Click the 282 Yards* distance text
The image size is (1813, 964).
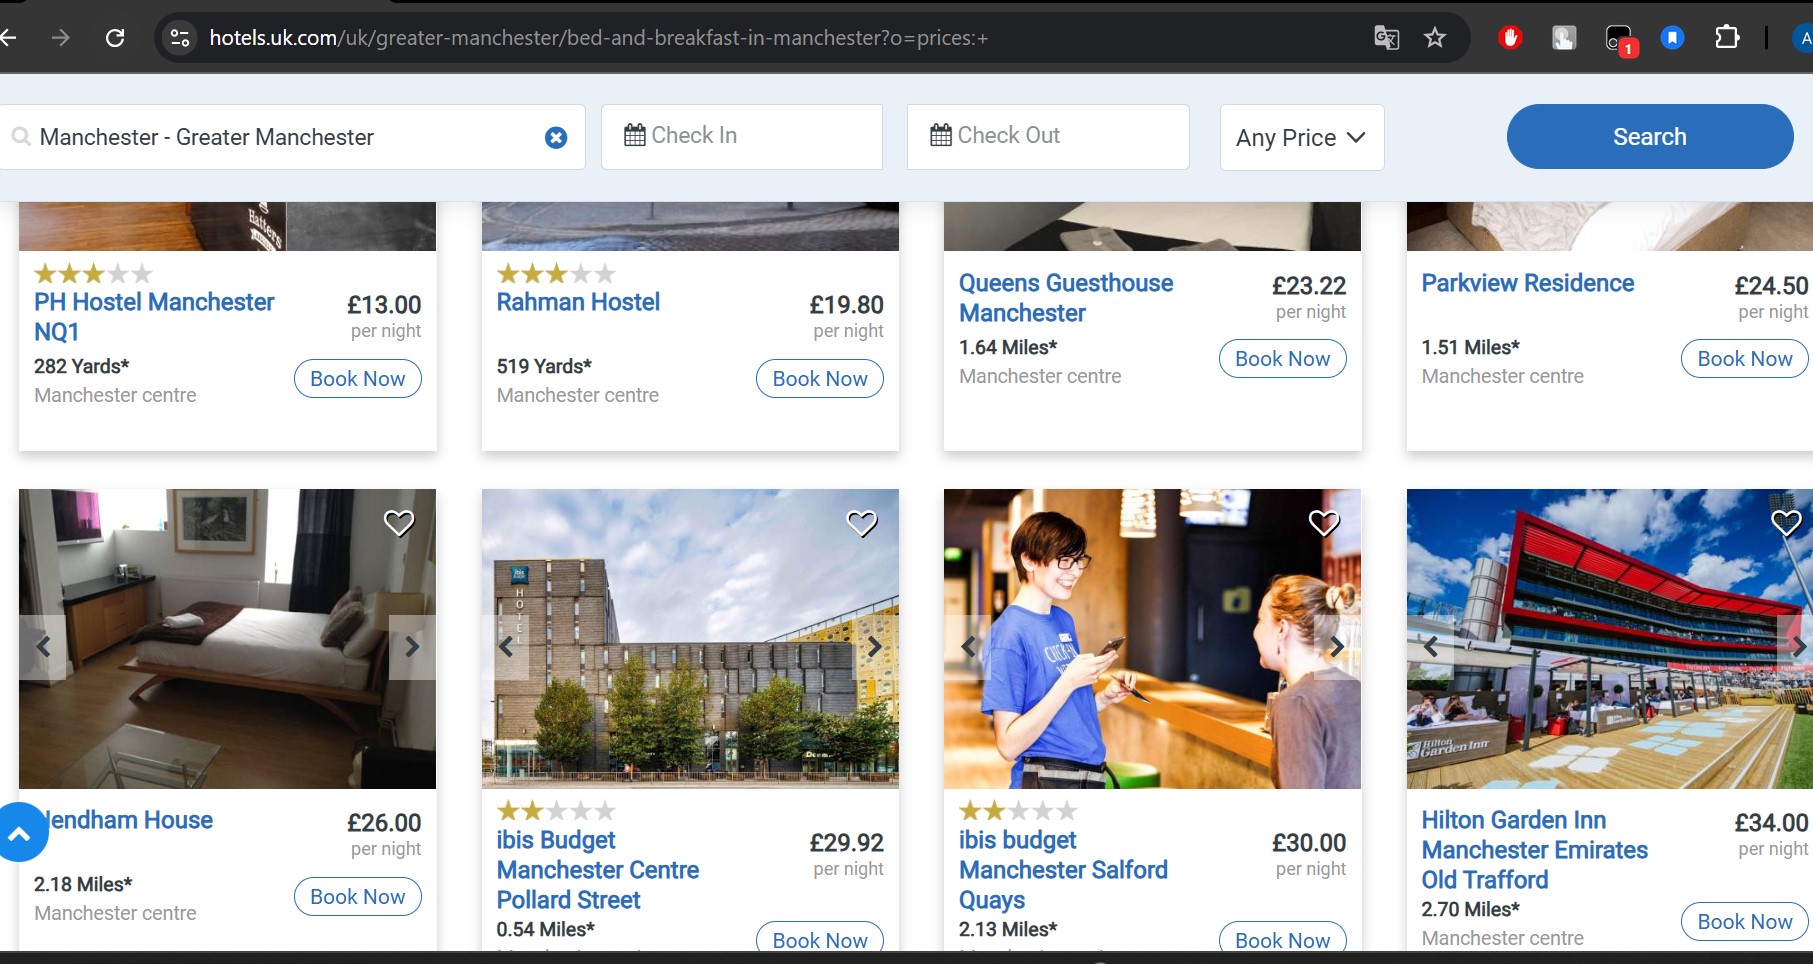[82, 366]
